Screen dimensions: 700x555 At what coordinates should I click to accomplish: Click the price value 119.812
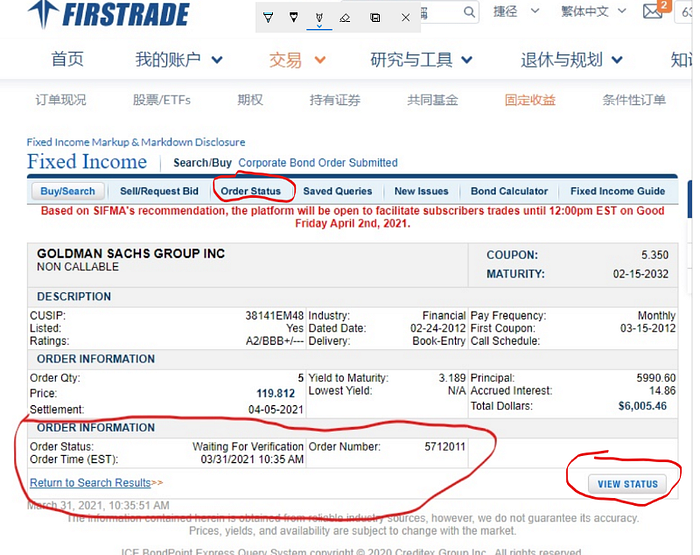click(275, 393)
